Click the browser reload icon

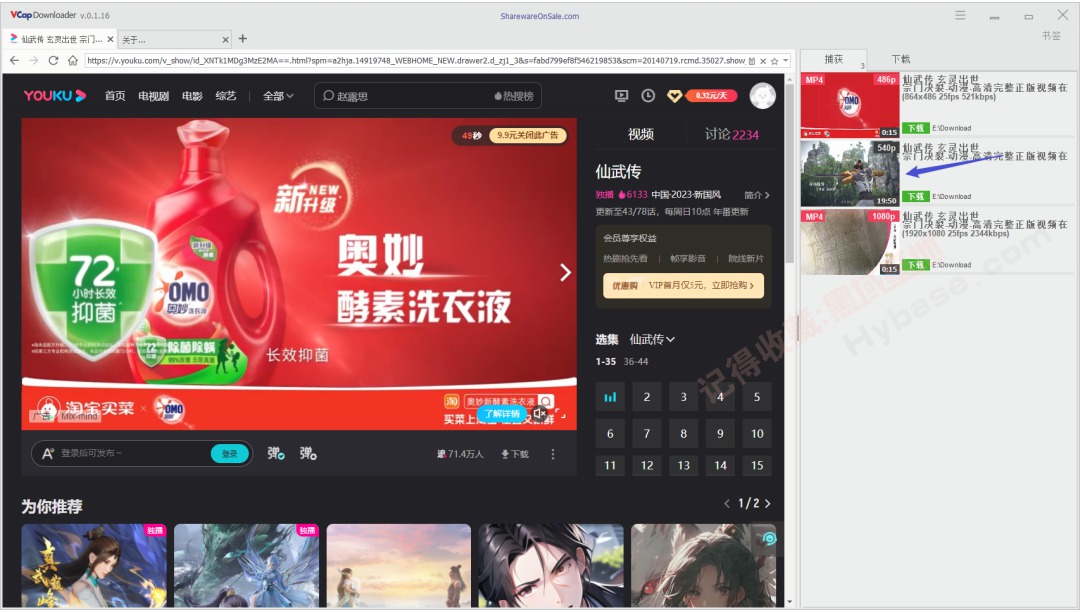[x=53, y=60]
